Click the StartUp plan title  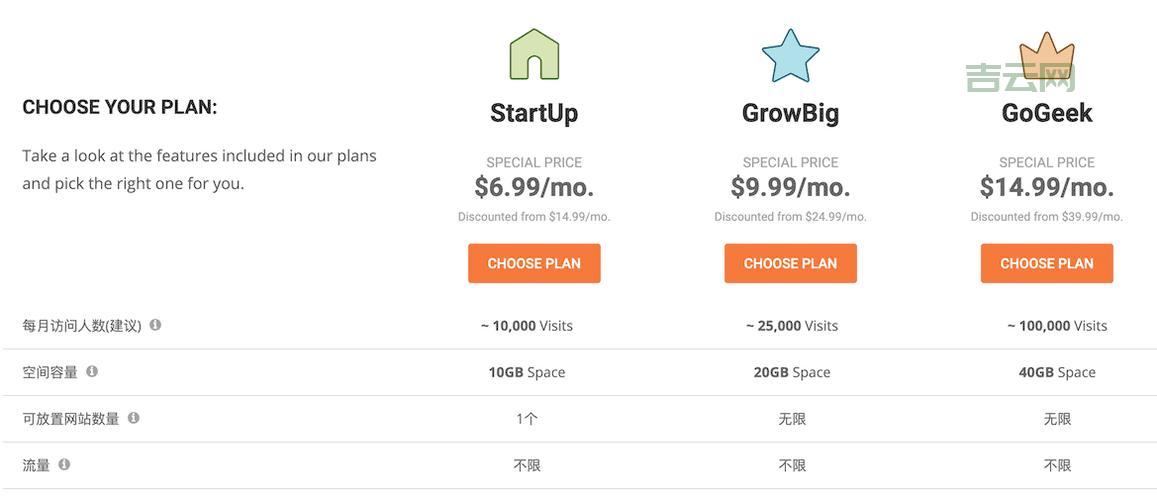click(x=534, y=113)
